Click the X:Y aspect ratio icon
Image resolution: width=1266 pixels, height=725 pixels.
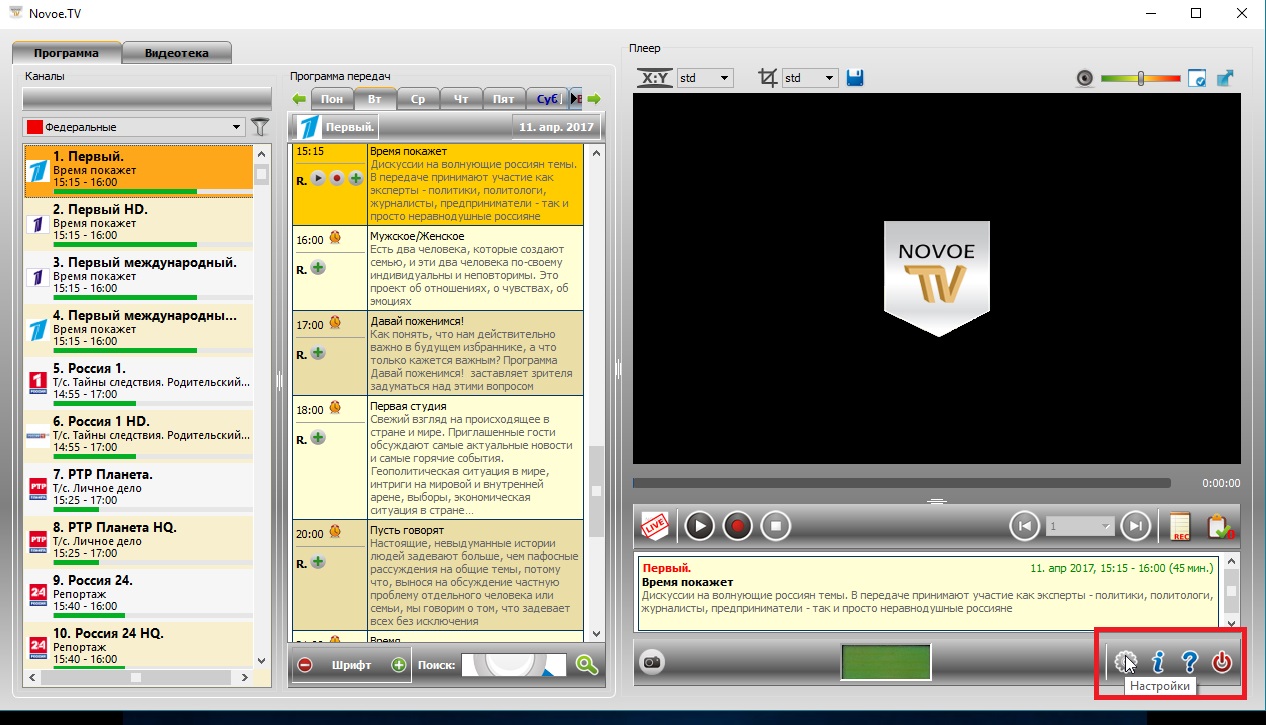pos(655,77)
